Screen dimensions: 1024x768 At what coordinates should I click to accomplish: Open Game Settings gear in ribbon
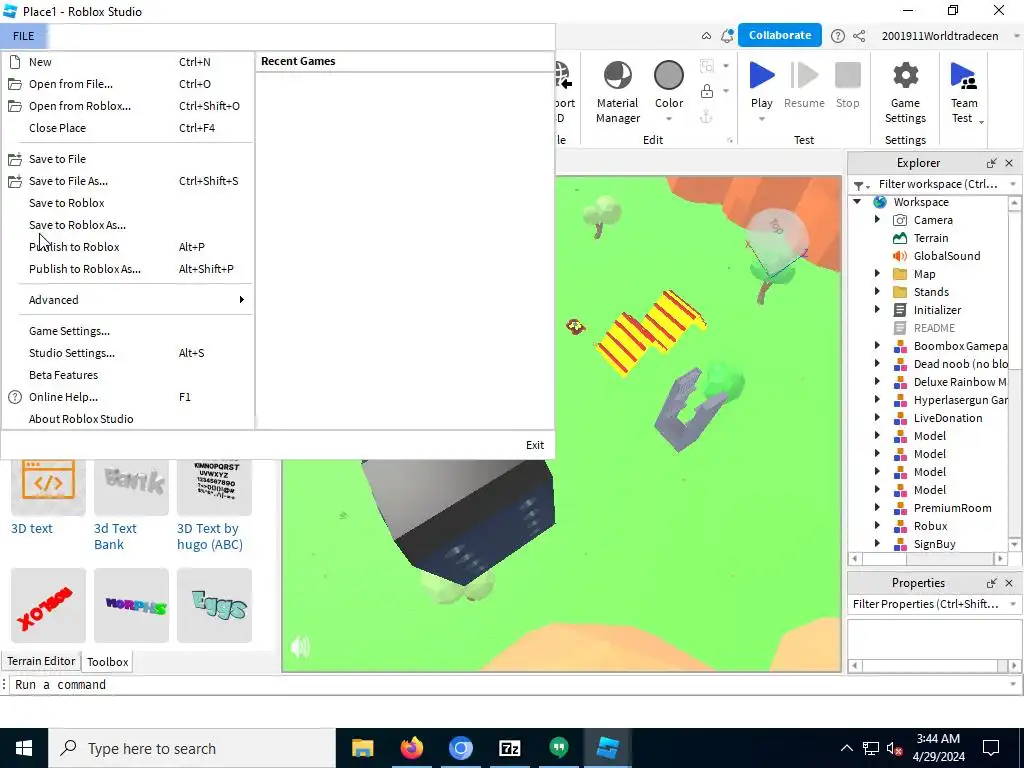[x=905, y=76]
